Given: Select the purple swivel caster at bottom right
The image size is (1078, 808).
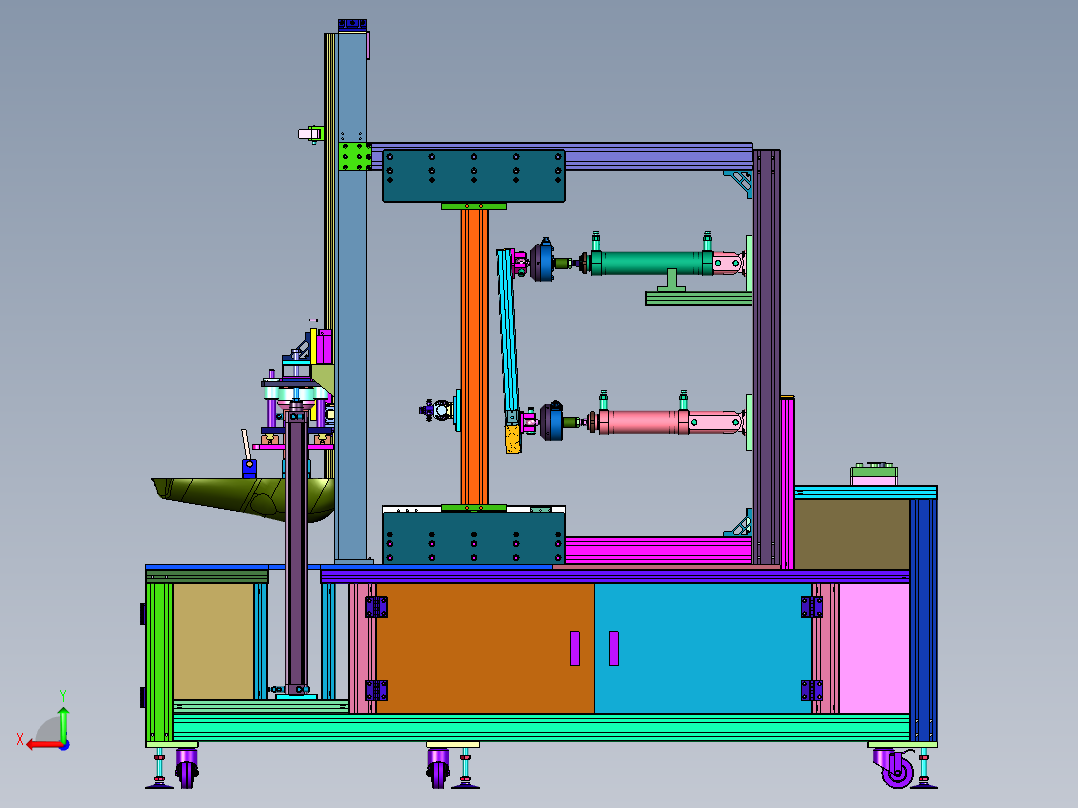Looking at the screenshot, I should [895, 768].
